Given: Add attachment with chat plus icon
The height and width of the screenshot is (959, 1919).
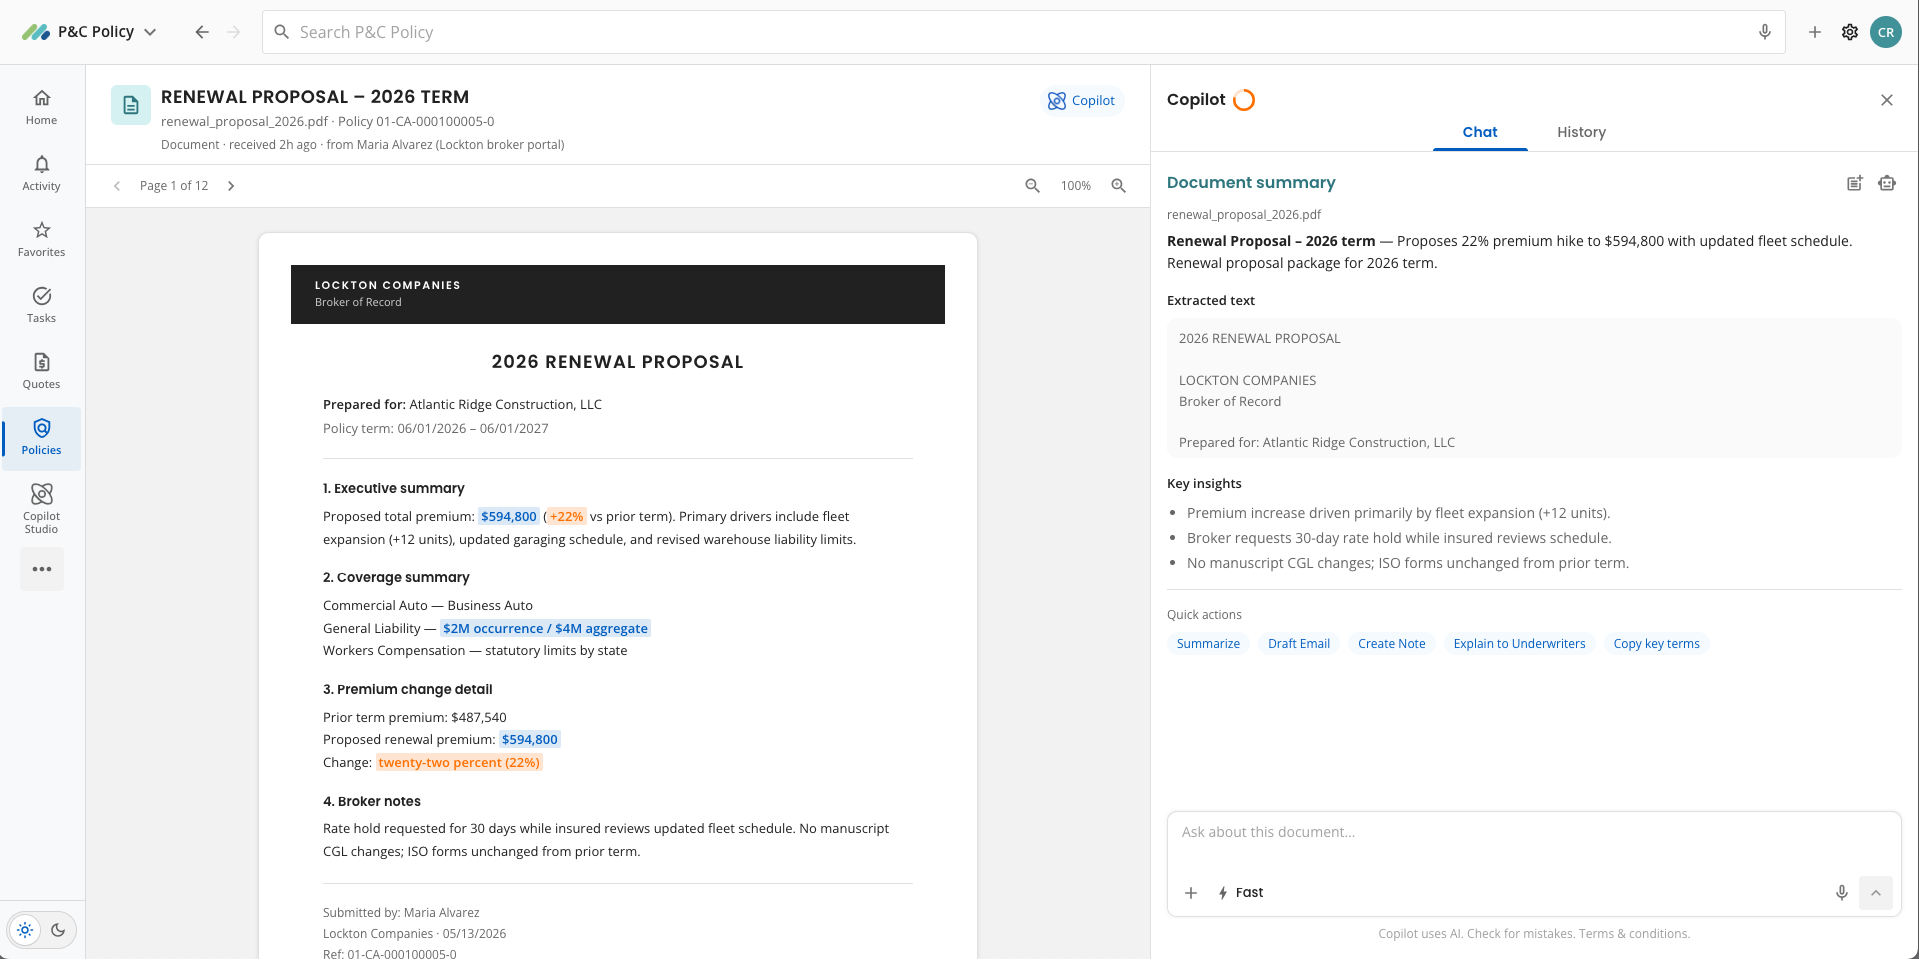Looking at the screenshot, I should click(x=1191, y=893).
